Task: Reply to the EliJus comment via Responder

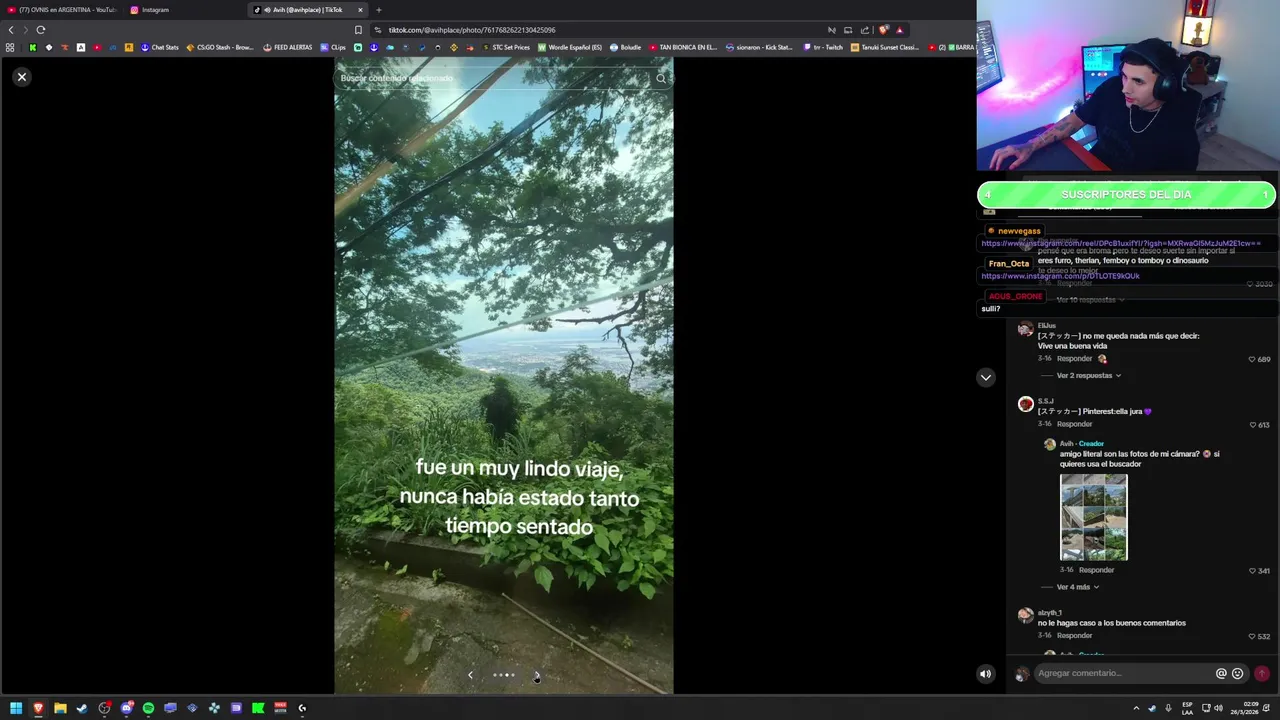Action: pyautogui.click(x=1075, y=359)
